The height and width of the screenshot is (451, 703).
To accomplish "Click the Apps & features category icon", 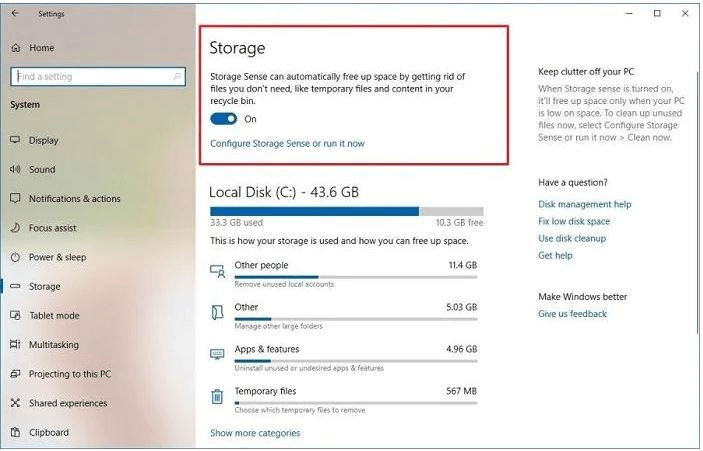I will click(x=217, y=354).
